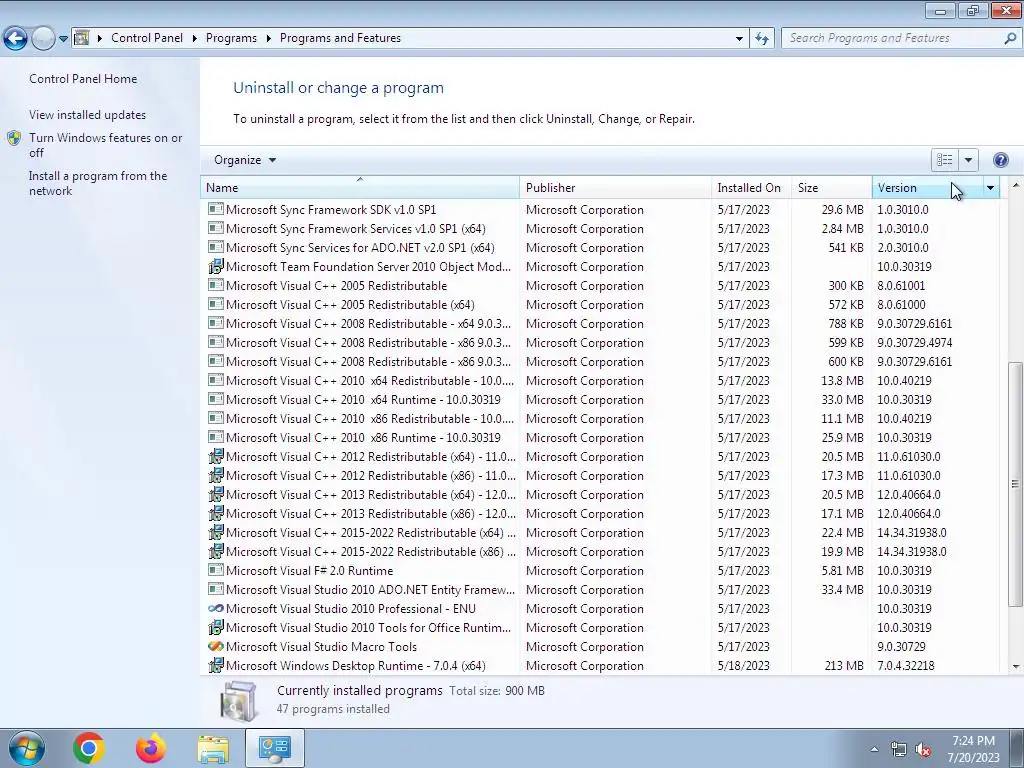Select Microsoft Sync Services for ADO.NET v2.0 row
1024x768 pixels.
(x=600, y=248)
